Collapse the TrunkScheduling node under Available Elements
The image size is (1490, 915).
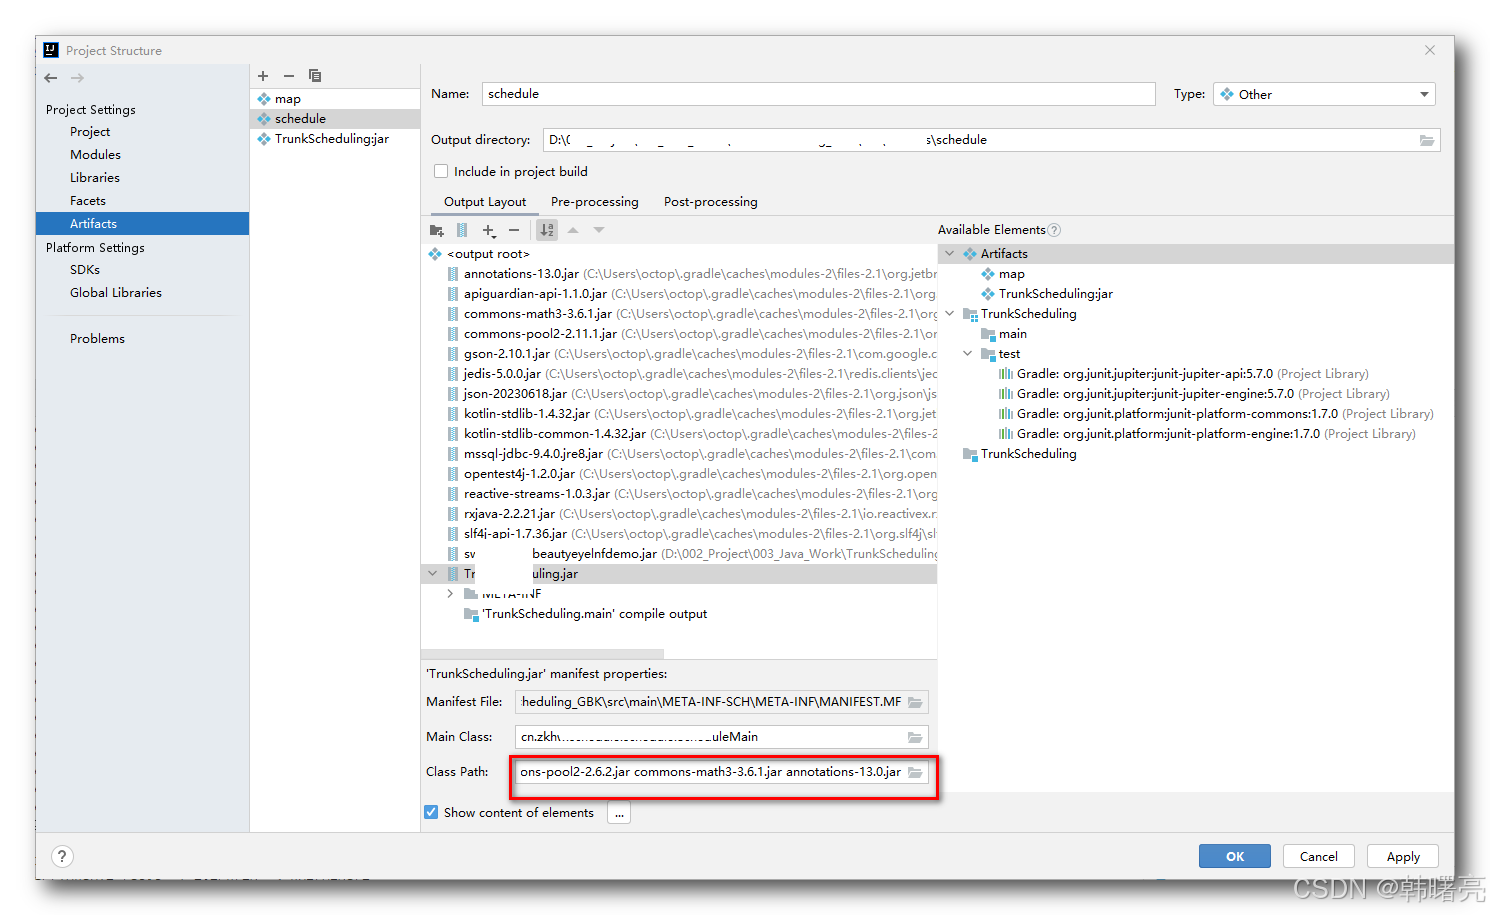[949, 313]
